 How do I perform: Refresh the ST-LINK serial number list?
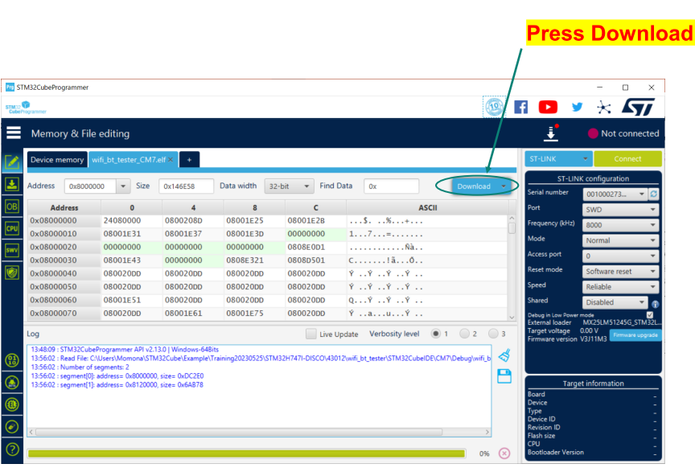click(654, 194)
